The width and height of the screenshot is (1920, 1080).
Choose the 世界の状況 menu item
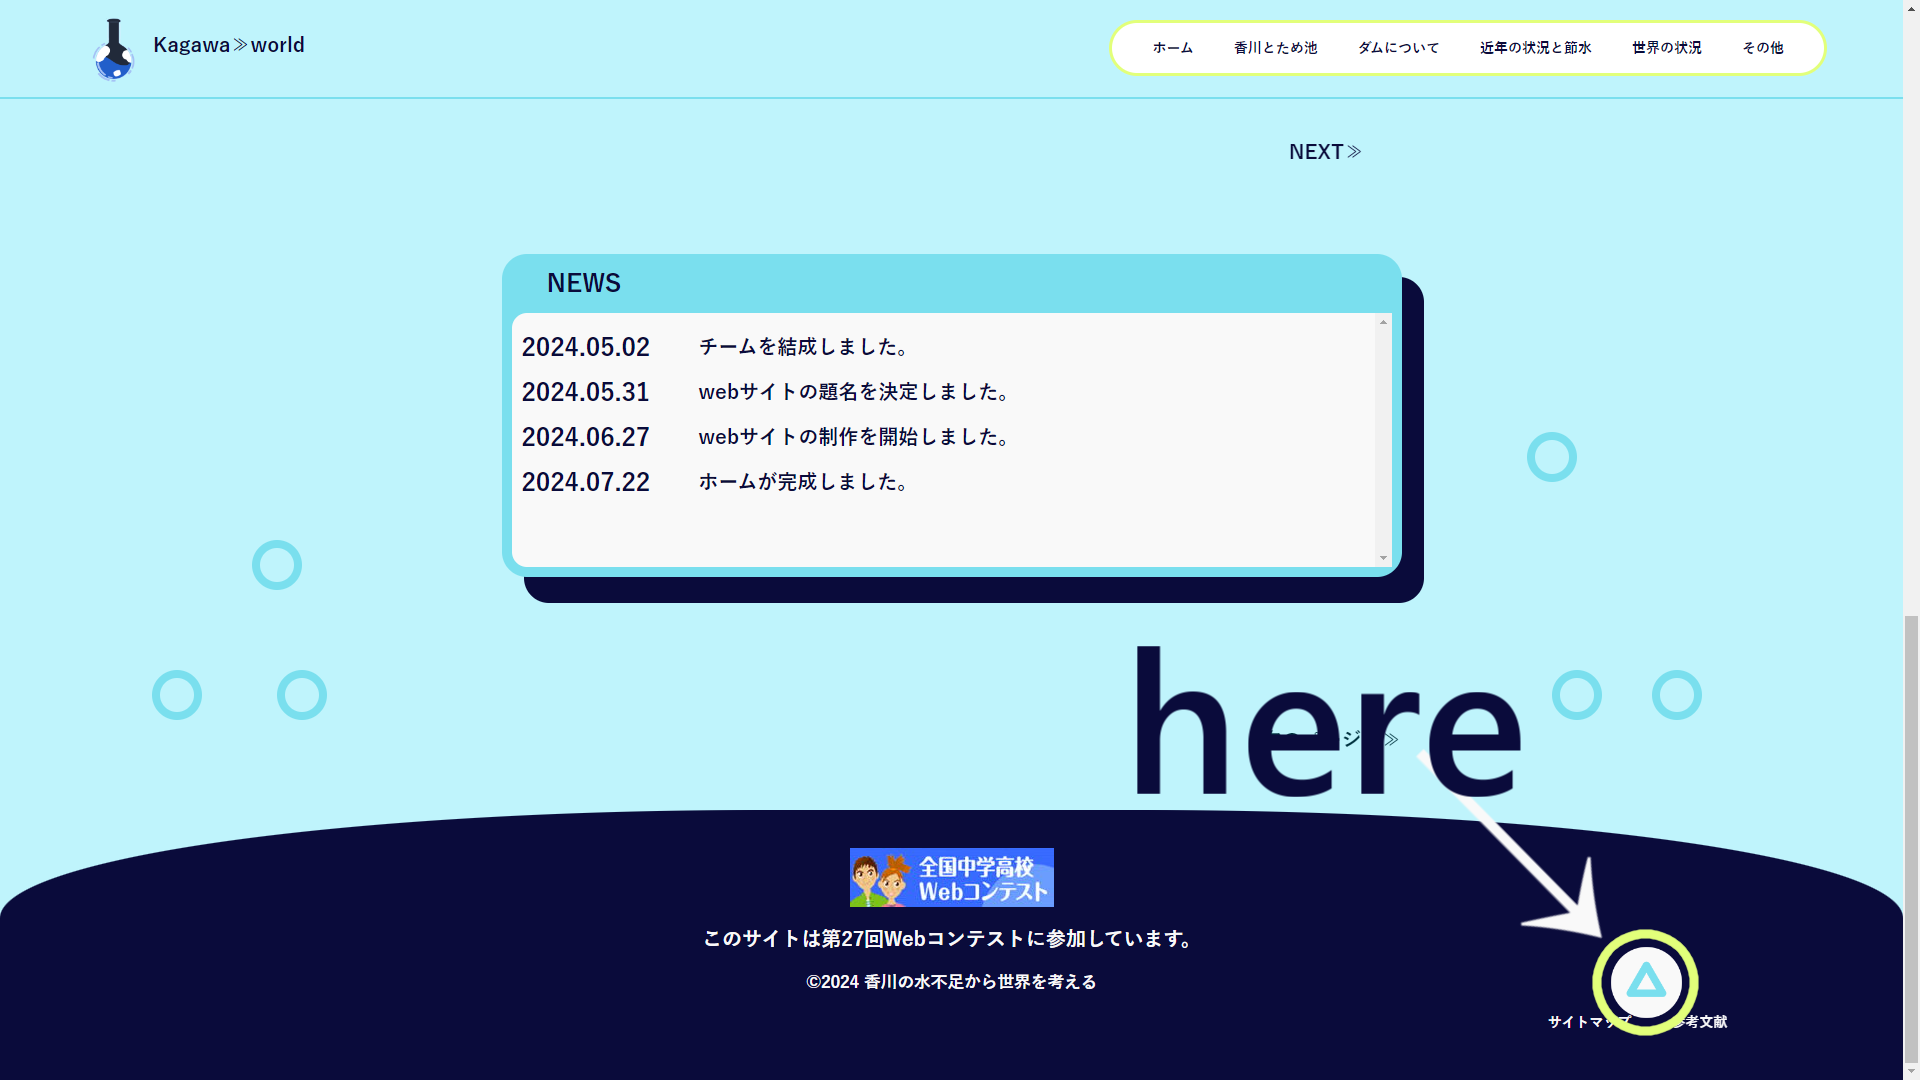pos(1666,48)
